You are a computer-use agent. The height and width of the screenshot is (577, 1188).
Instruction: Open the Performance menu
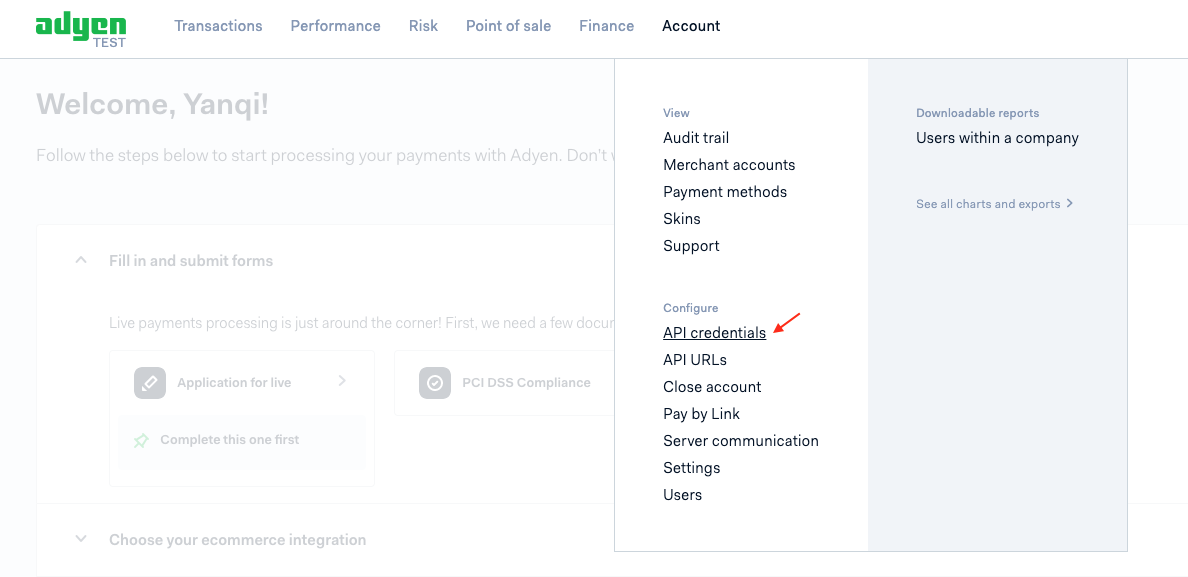pos(336,26)
